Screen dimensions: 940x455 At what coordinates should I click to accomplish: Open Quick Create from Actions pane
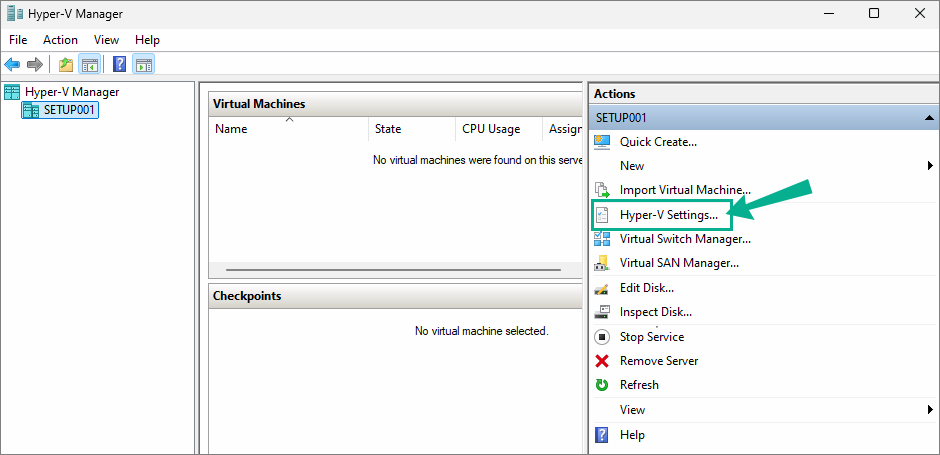click(658, 142)
